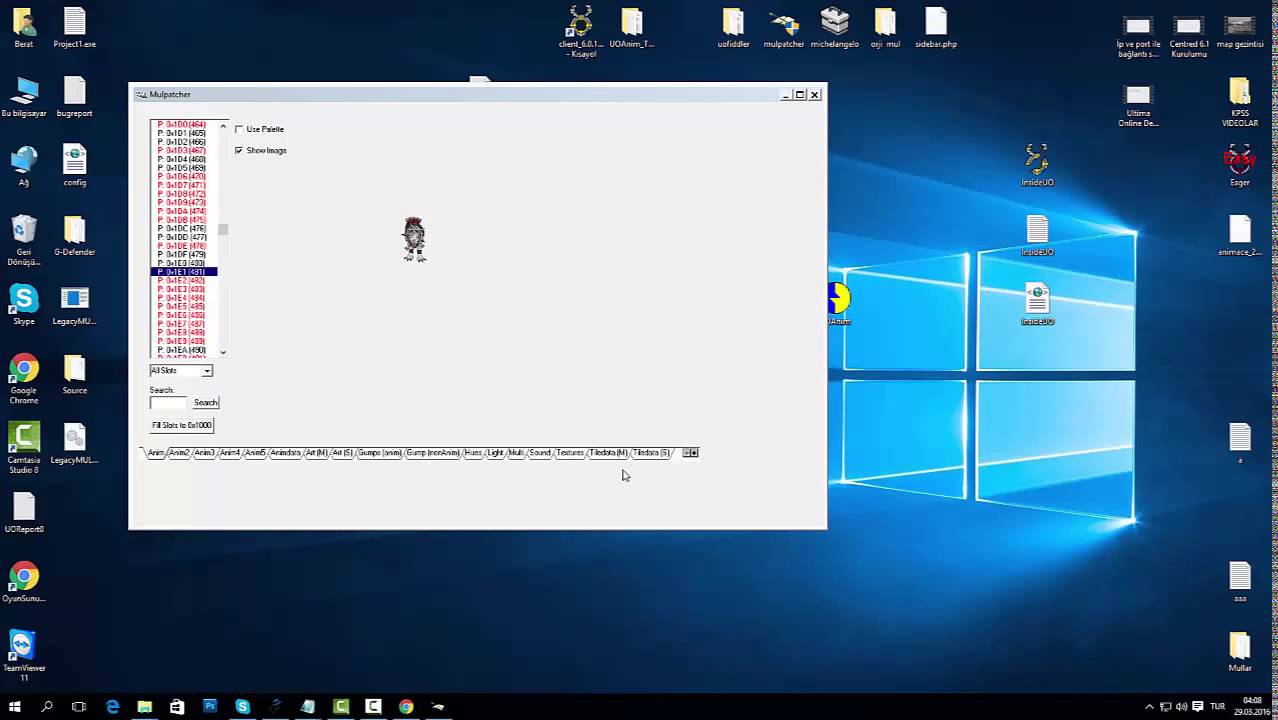Select slot P: 0x1D4 (468)
Screen dimensions: 1278x720
click(182, 160)
